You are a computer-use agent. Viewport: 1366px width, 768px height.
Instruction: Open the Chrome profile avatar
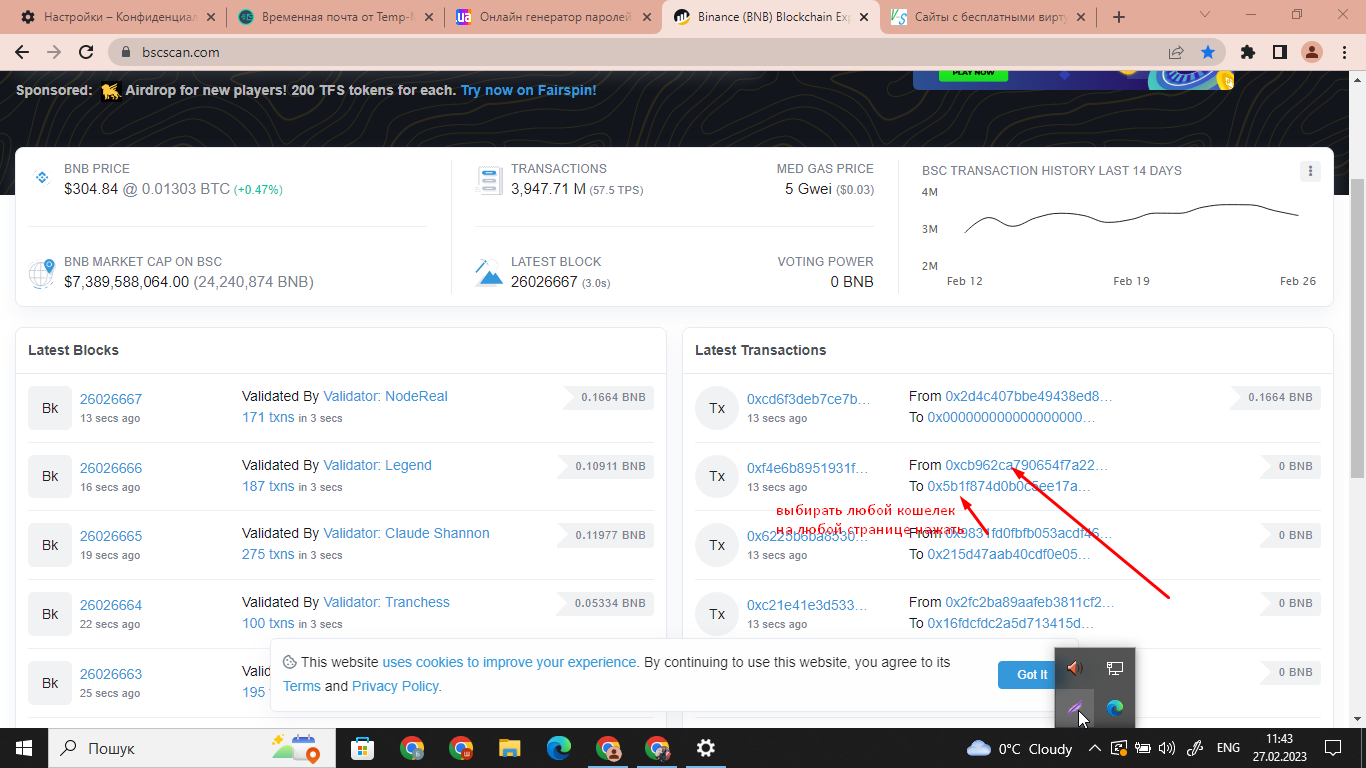click(x=1312, y=52)
